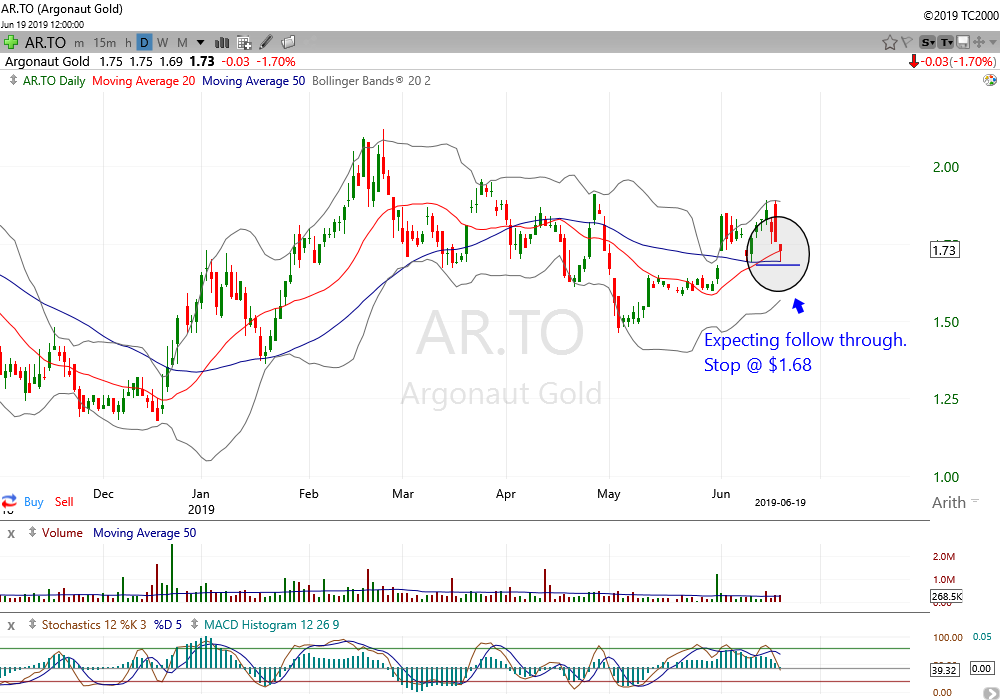Click the AR.TO symbol box
The height and width of the screenshot is (700, 1000).
point(45,43)
